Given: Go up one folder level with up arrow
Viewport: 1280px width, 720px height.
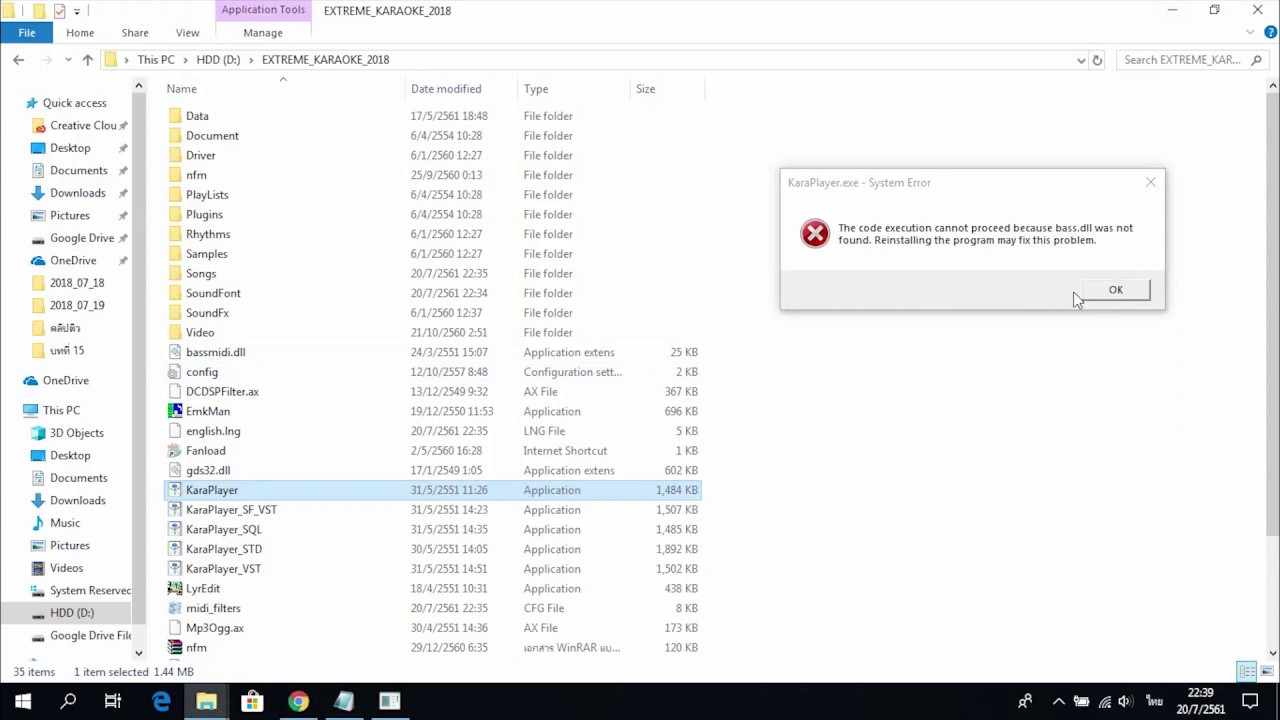Looking at the screenshot, I should (87, 60).
